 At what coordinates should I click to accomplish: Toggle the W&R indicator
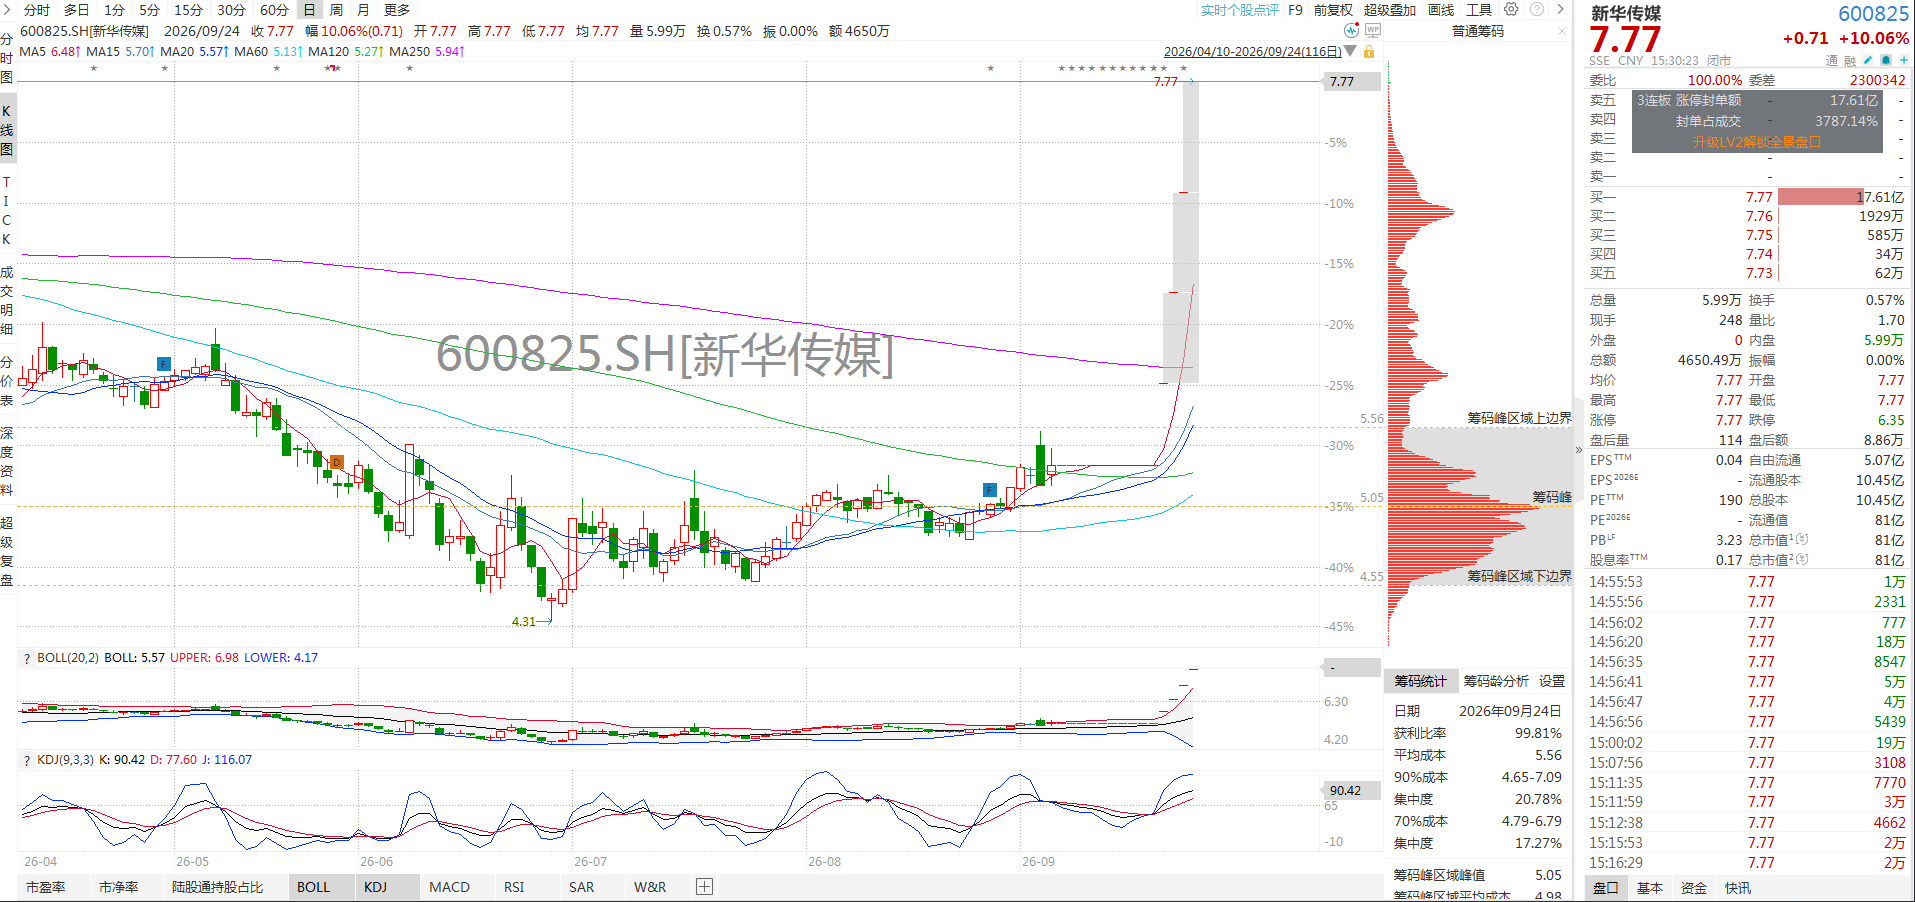click(650, 887)
